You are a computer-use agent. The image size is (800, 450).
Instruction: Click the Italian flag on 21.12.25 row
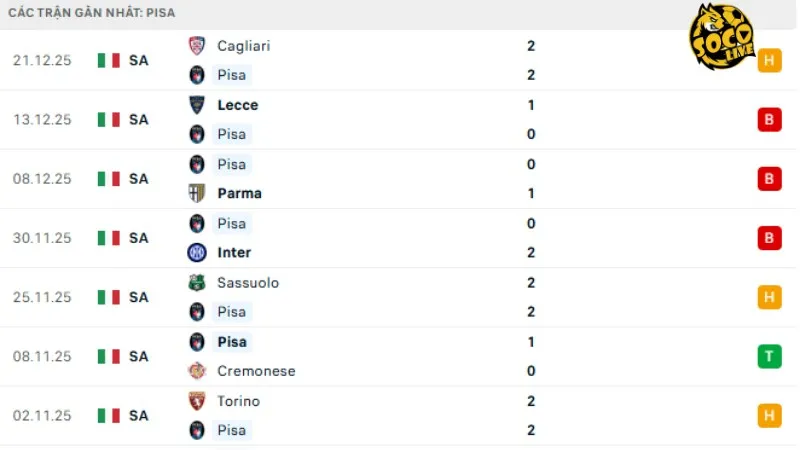[x=108, y=60]
